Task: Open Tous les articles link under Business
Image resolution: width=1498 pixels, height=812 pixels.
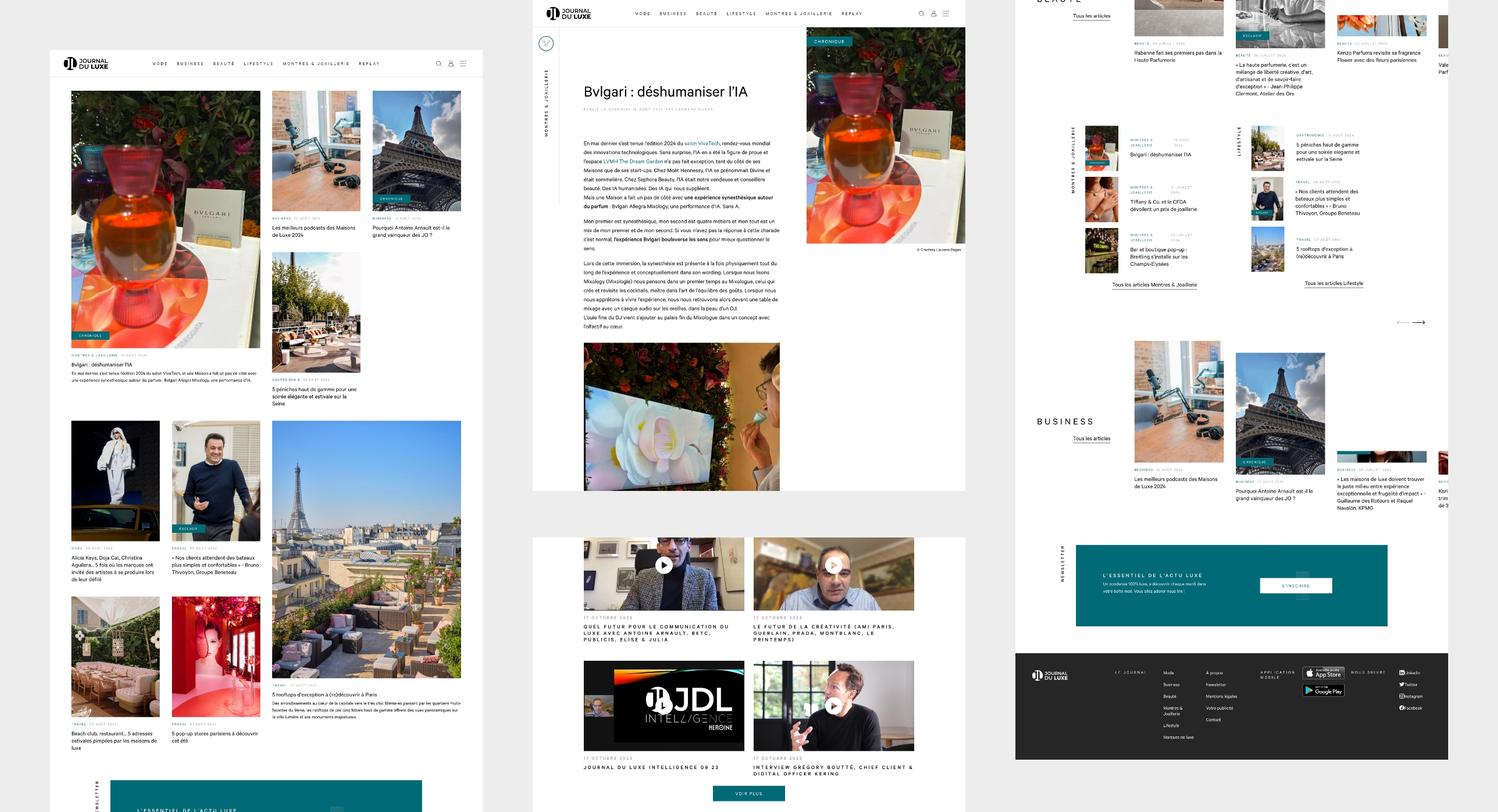Action: point(1091,439)
